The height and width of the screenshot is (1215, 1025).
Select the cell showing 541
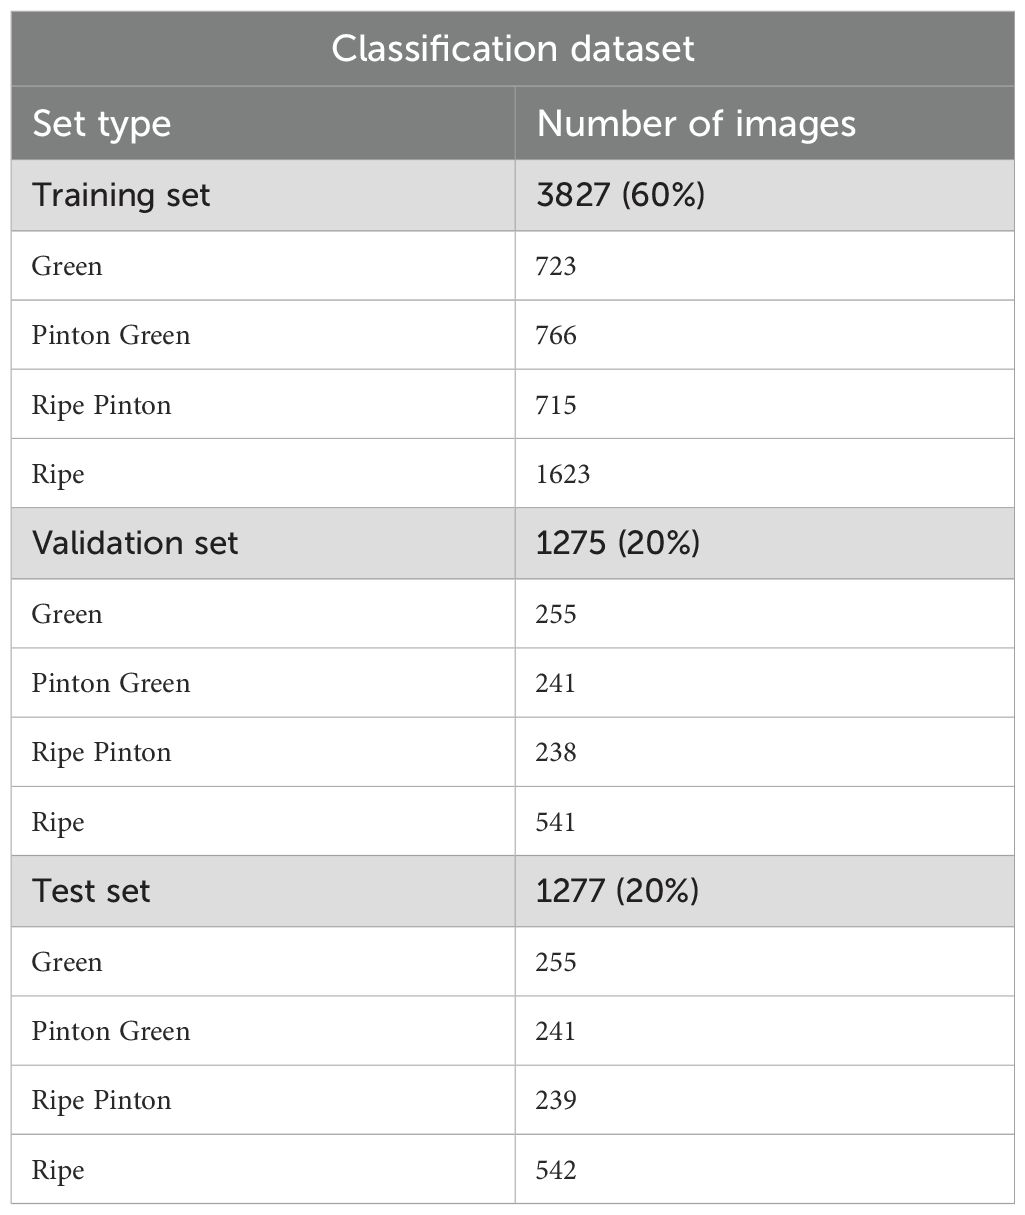[556, 822]
